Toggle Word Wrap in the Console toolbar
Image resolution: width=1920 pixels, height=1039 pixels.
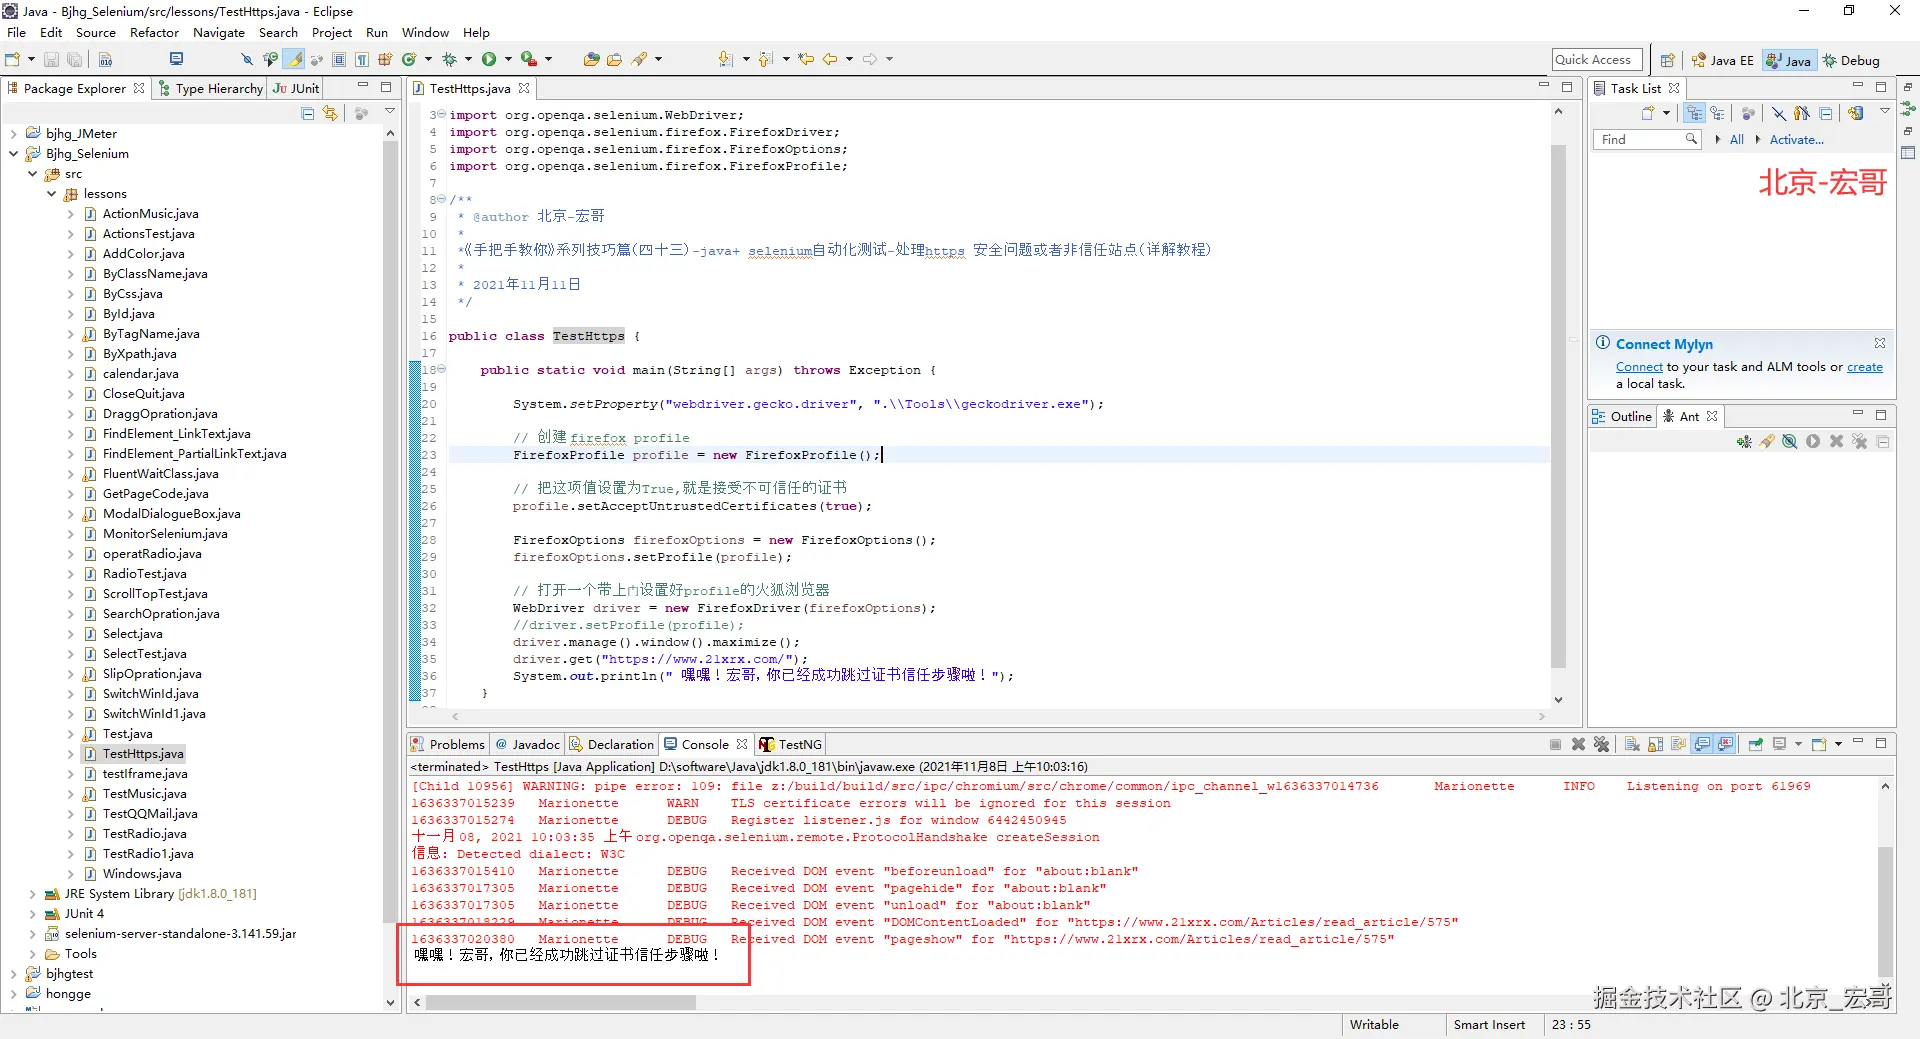pyautogui.click(x=1678, y=744)
